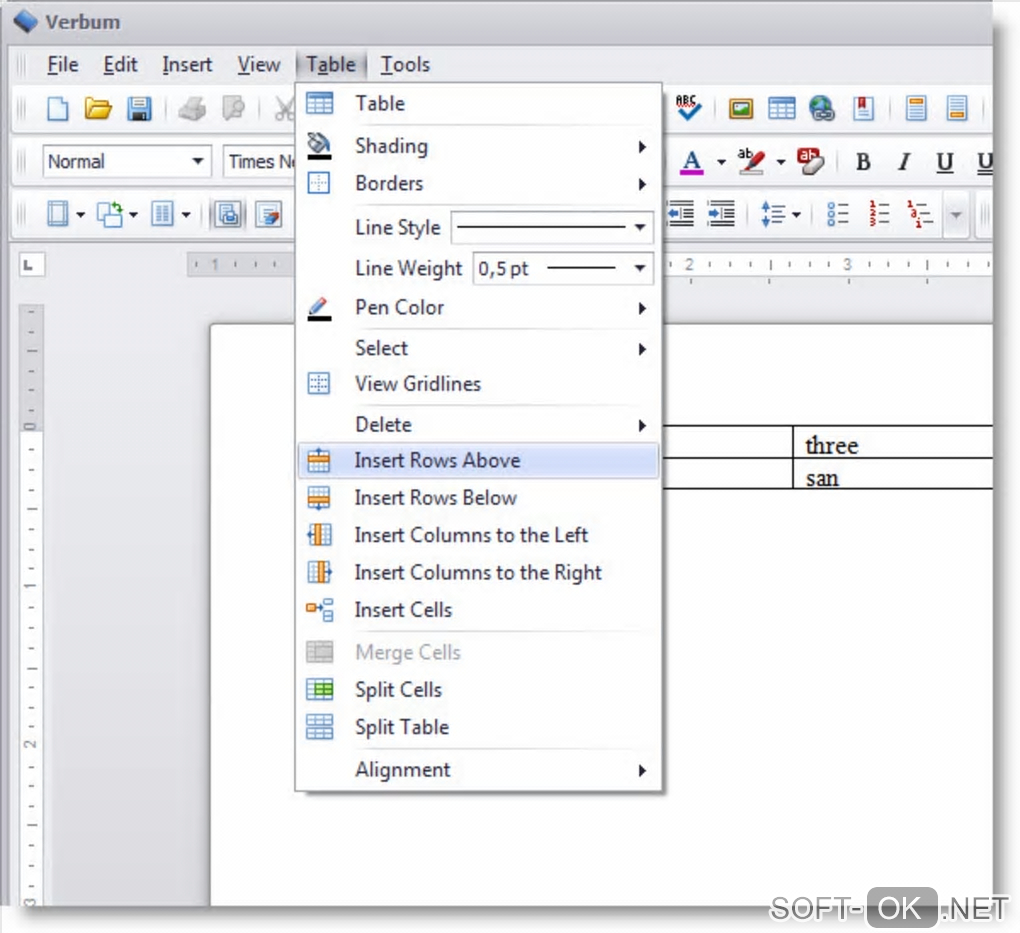
Task: Open the Delete submenu
Action: coord(478,425)
